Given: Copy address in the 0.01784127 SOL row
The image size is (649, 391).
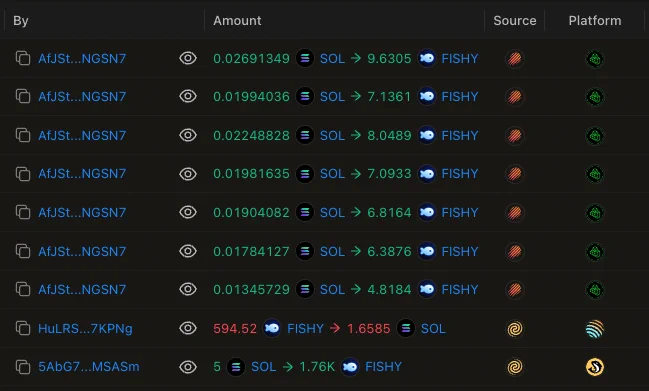Looking at the screenshot, I should (23, 251).
